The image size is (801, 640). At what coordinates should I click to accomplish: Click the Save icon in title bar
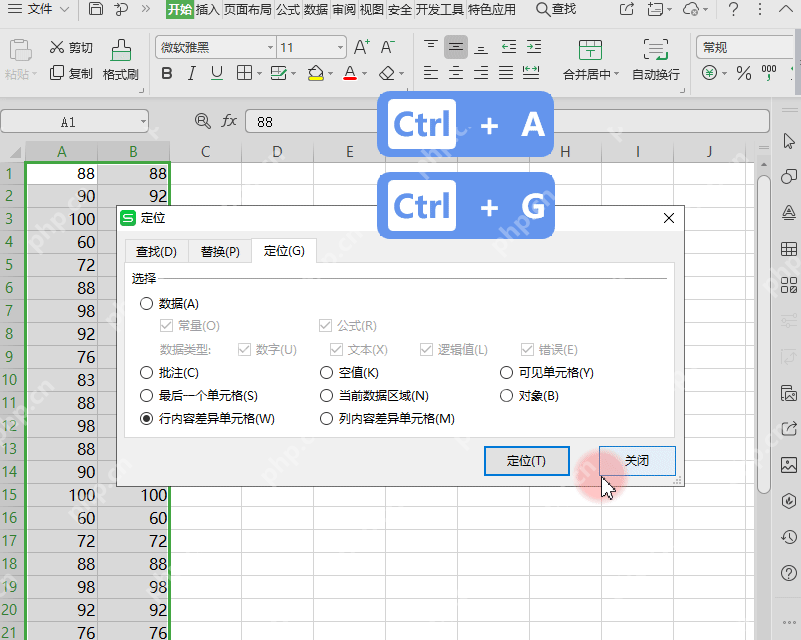pos(96,9)
